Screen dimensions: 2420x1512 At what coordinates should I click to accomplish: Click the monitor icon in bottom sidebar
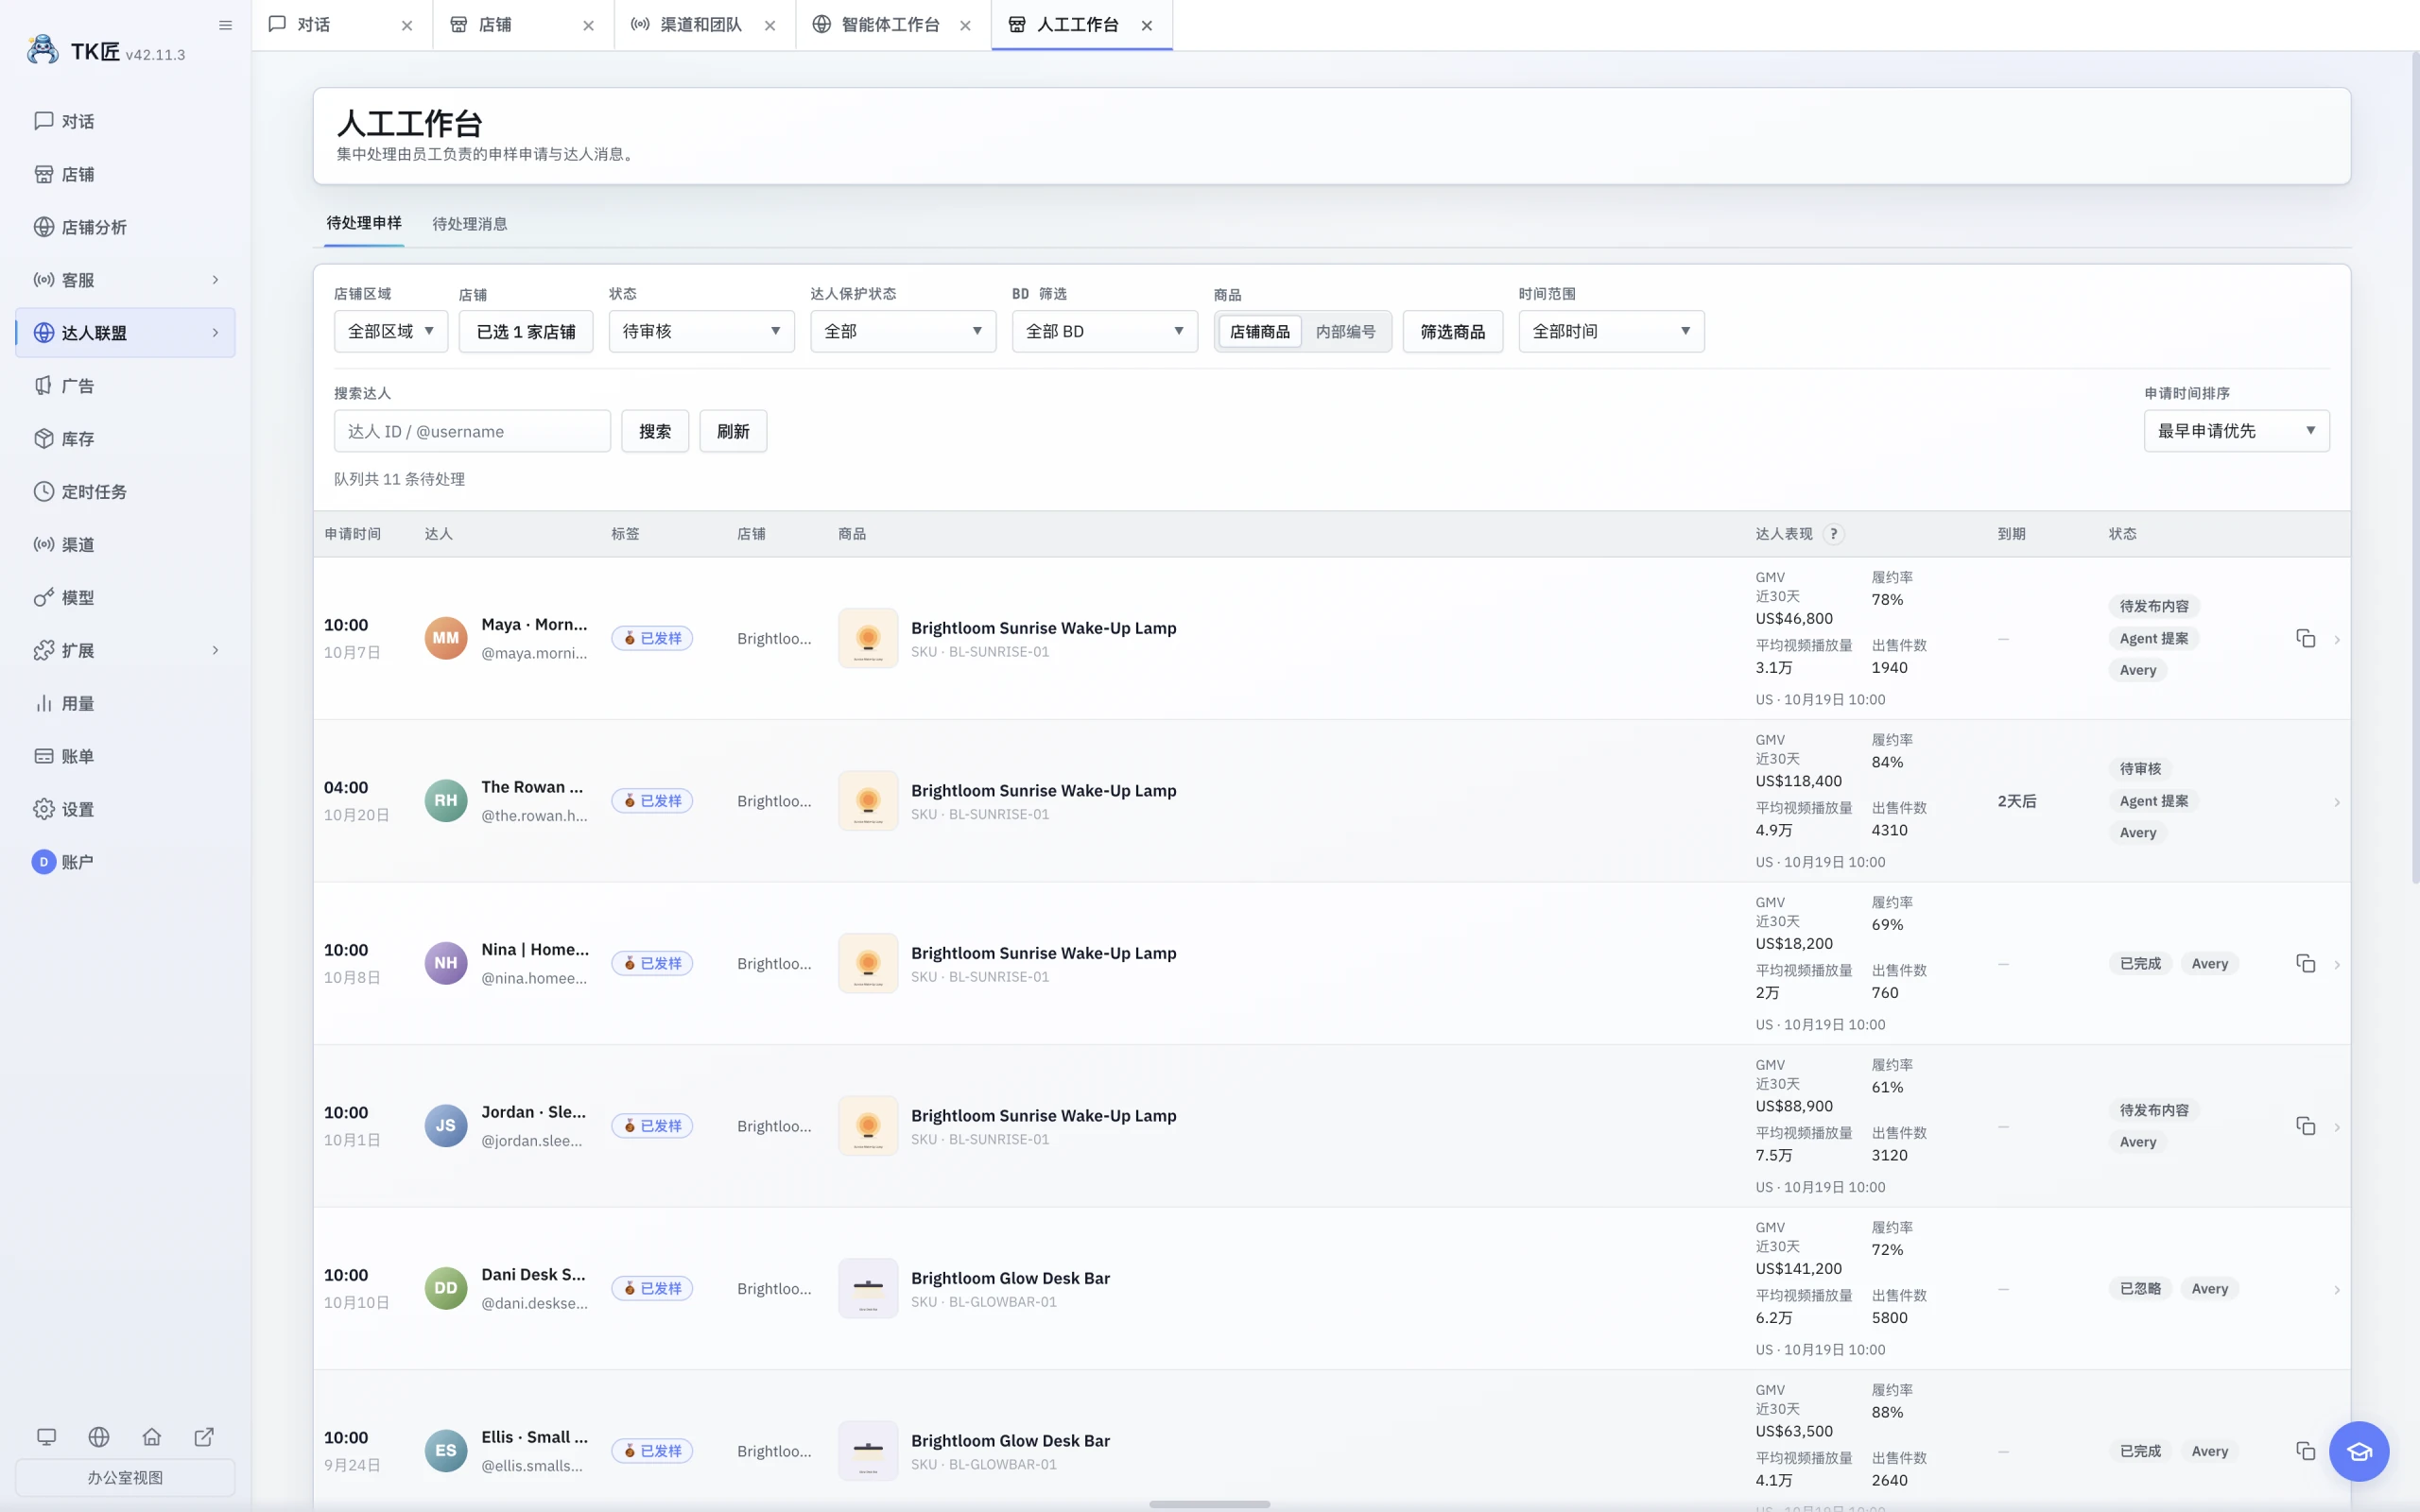tap(46, 1437)
